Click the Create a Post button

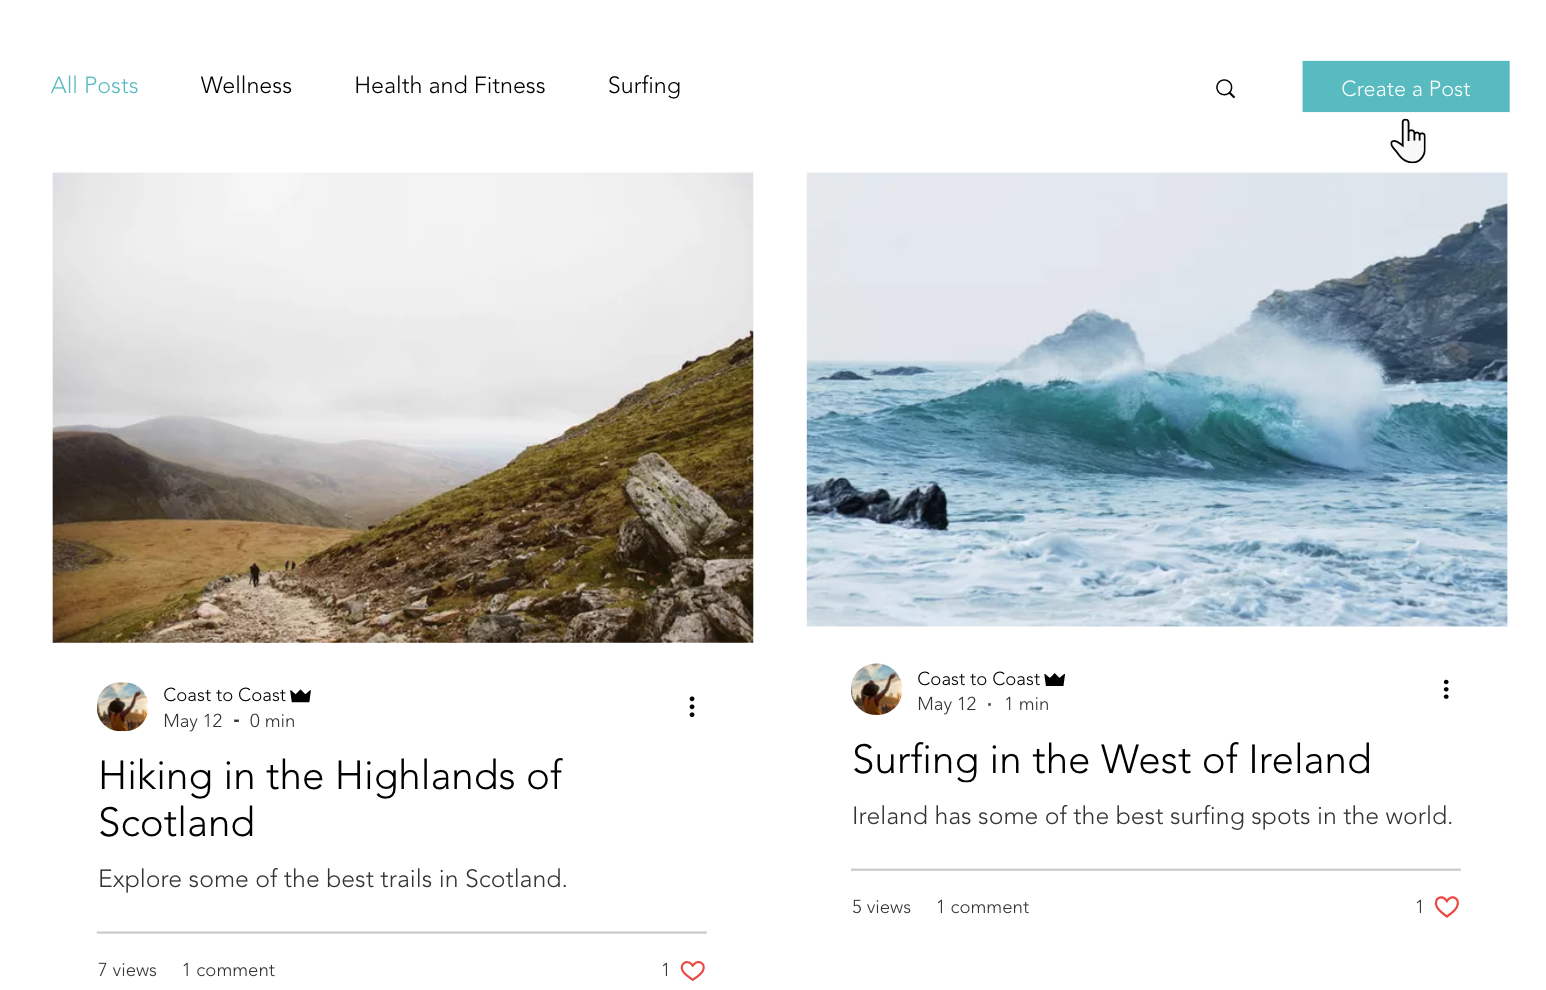coord(1405,87)
